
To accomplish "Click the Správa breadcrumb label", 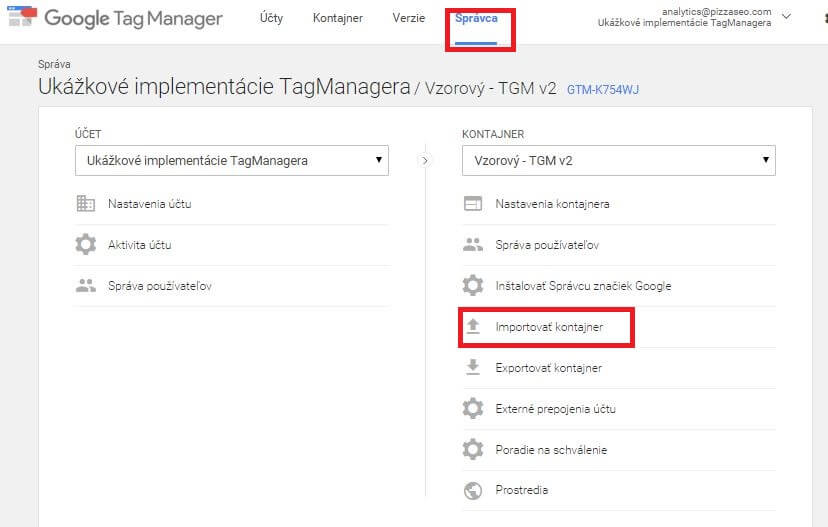I will [54, 64].
